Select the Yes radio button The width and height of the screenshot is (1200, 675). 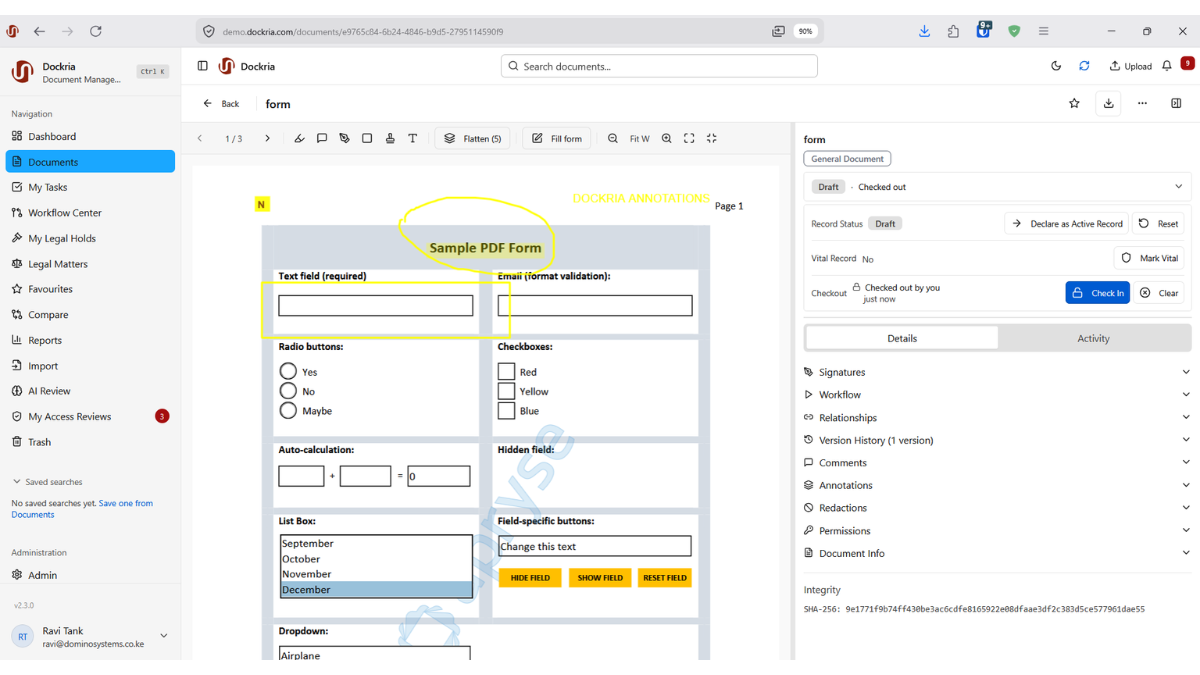pos(288,371)
